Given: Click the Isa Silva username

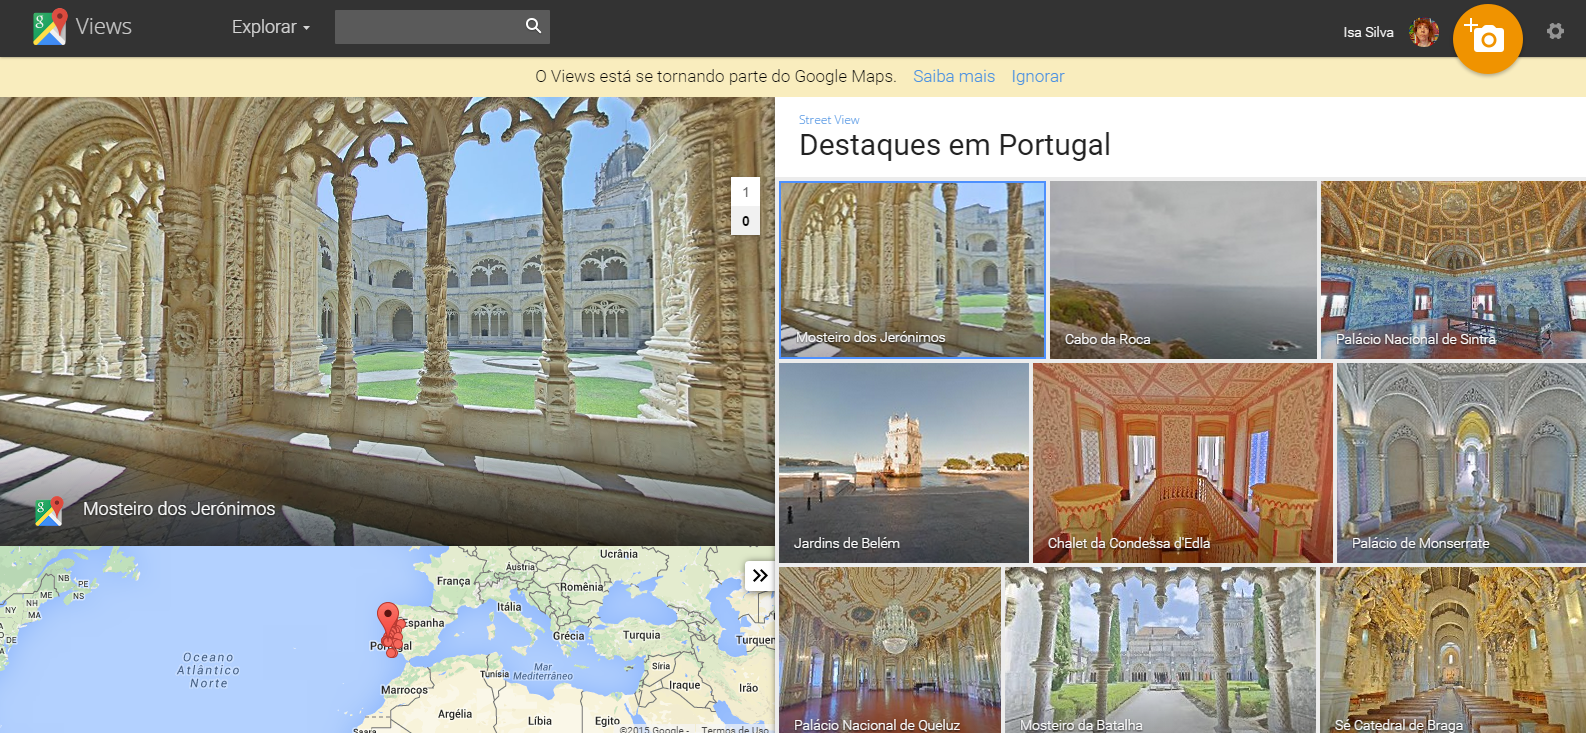Looking at the screenshot, I should (x=1368, y=32).
